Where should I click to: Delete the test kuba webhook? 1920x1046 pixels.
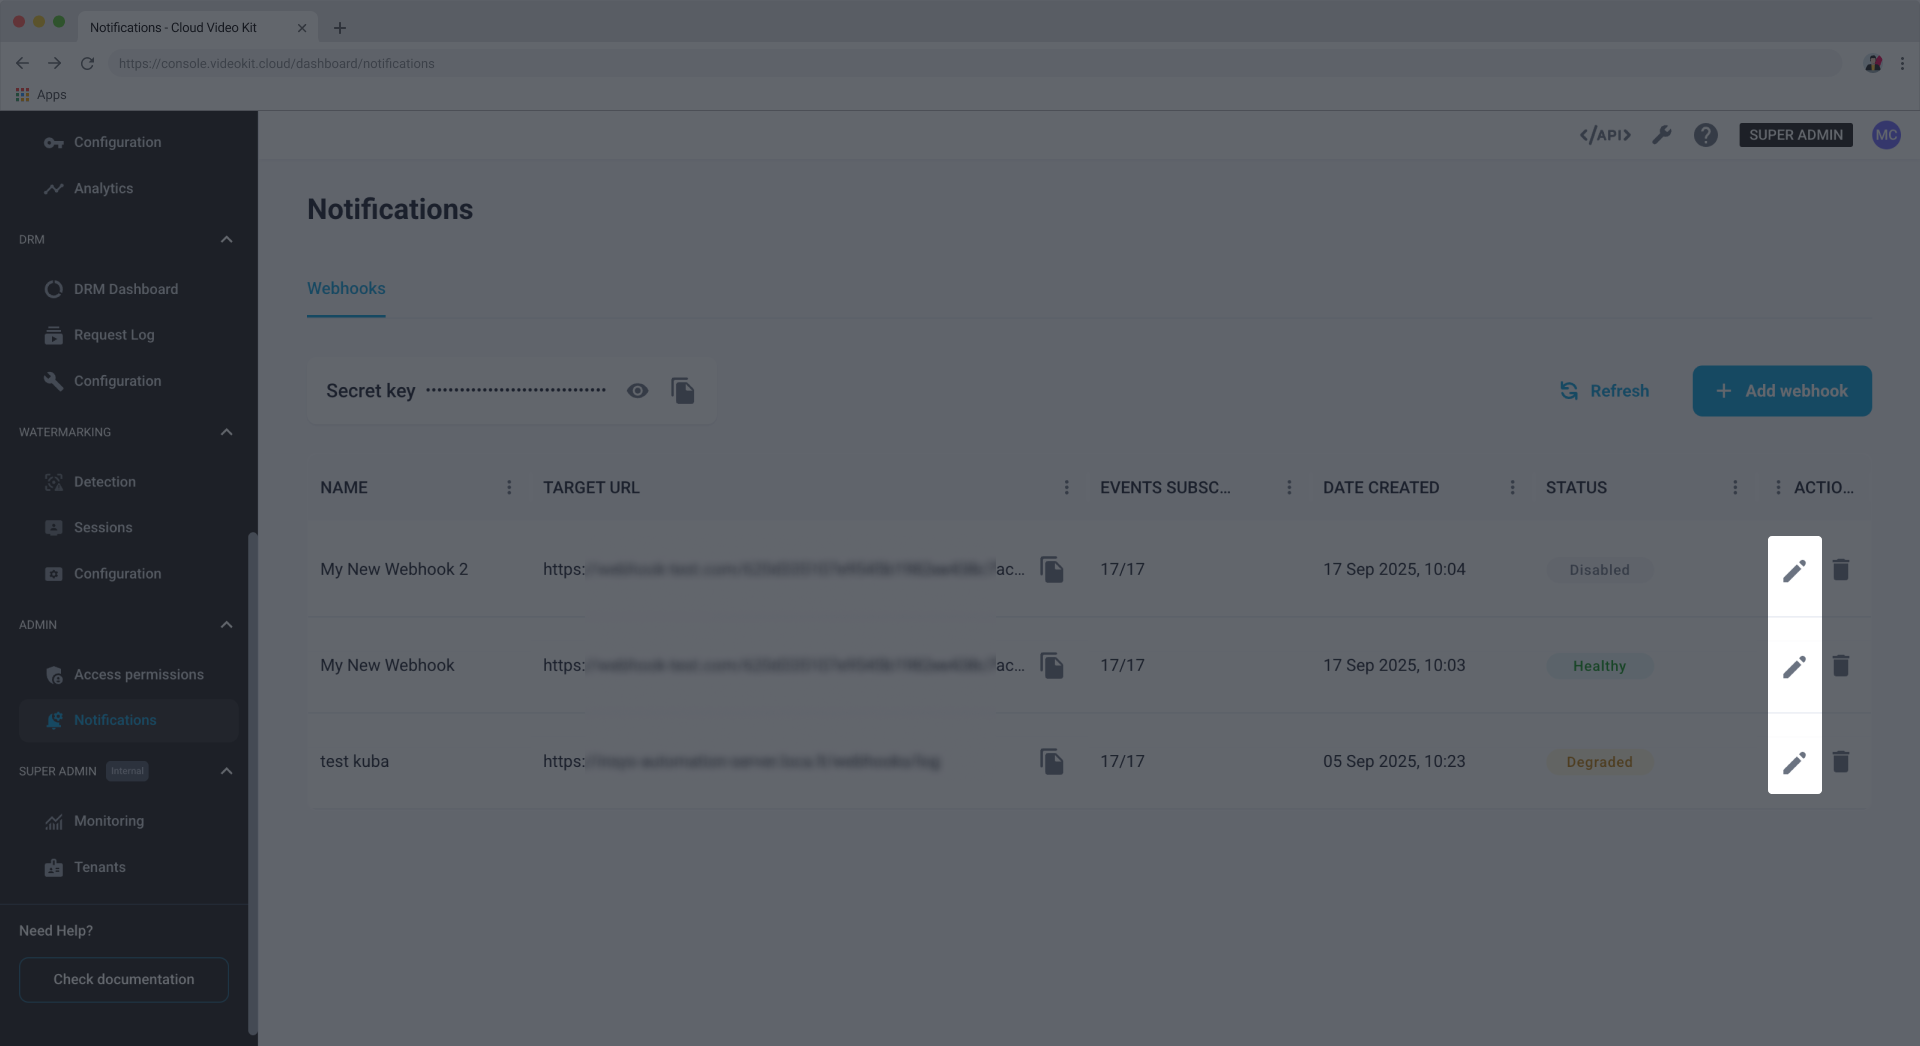(x=1840, y=762)
